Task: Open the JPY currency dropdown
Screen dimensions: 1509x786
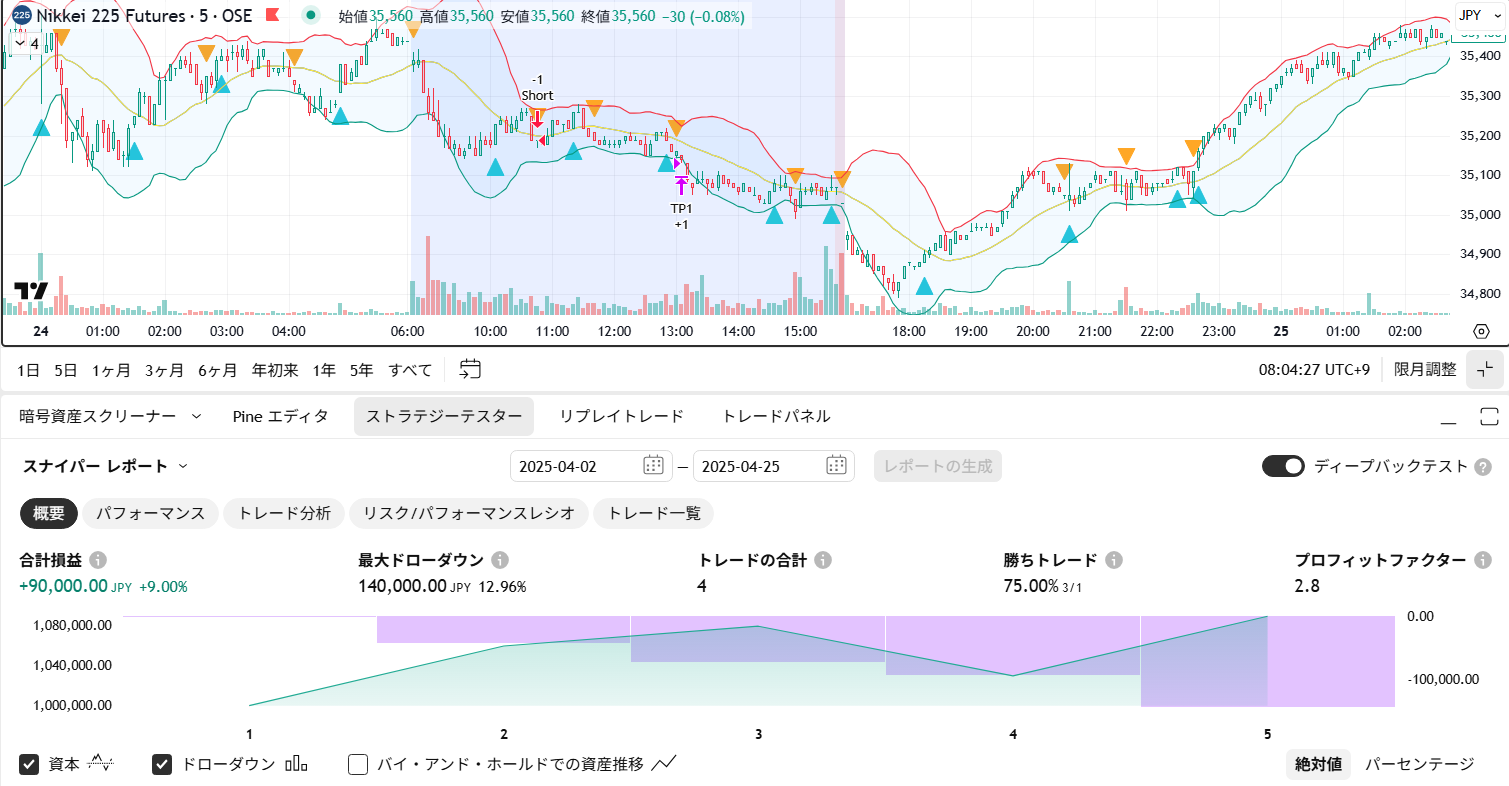Action: (x=1479, y=15)
